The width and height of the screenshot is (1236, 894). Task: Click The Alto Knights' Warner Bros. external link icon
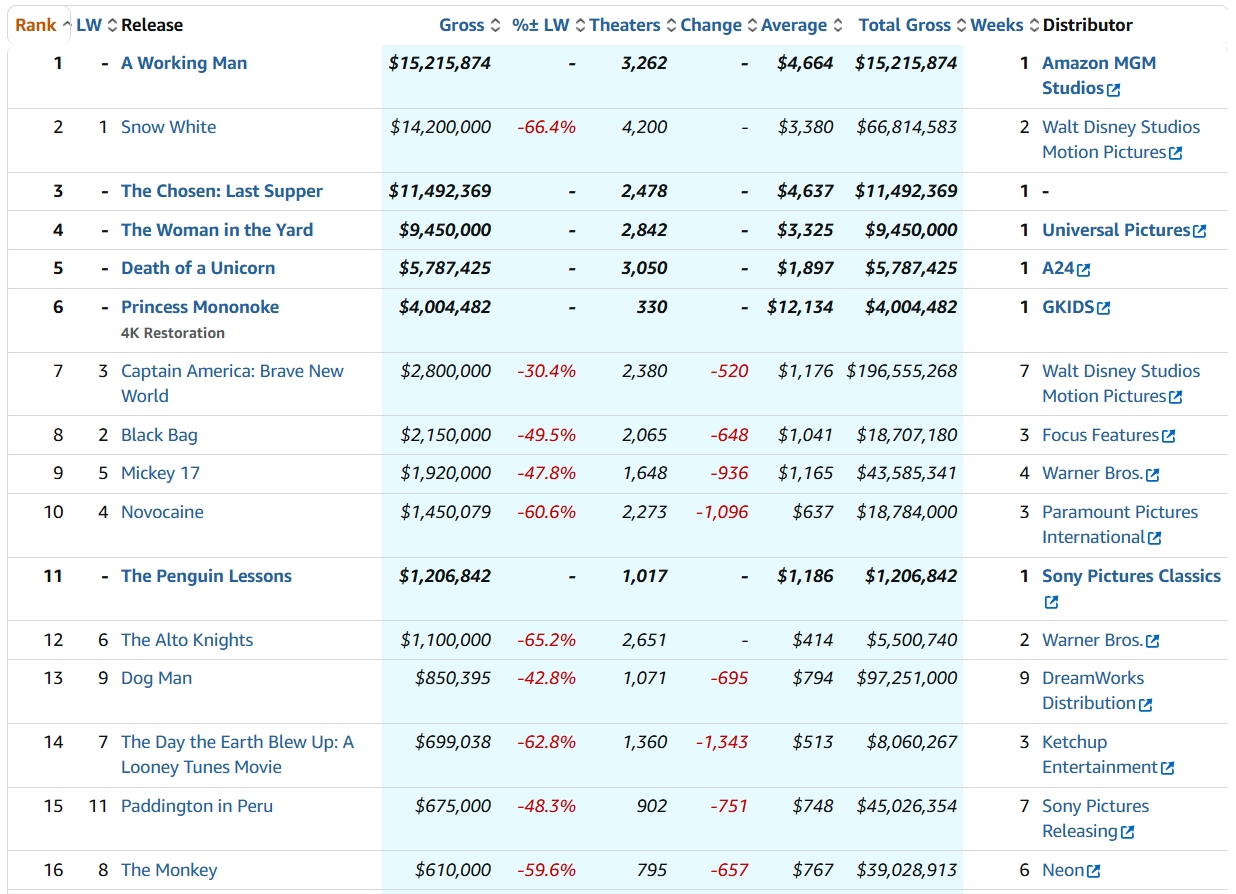click(1153, 641)
